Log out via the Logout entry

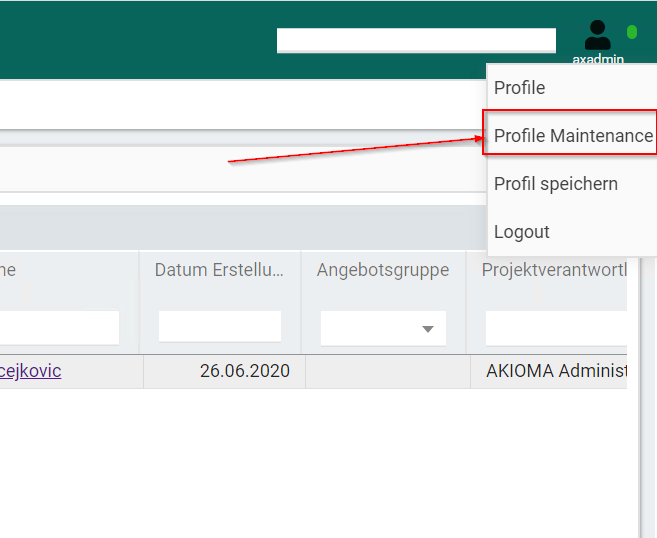(x=522, y=232)
